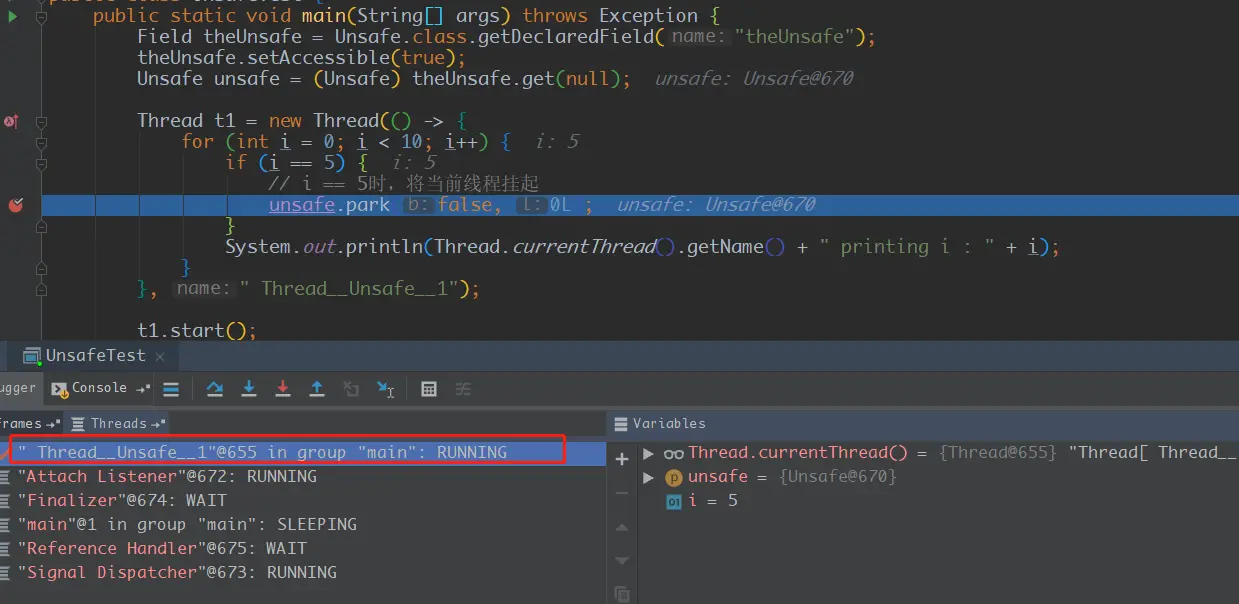Click the Step Over icon
Screen dimensions: 1239x604
click(x=214, y=389)
